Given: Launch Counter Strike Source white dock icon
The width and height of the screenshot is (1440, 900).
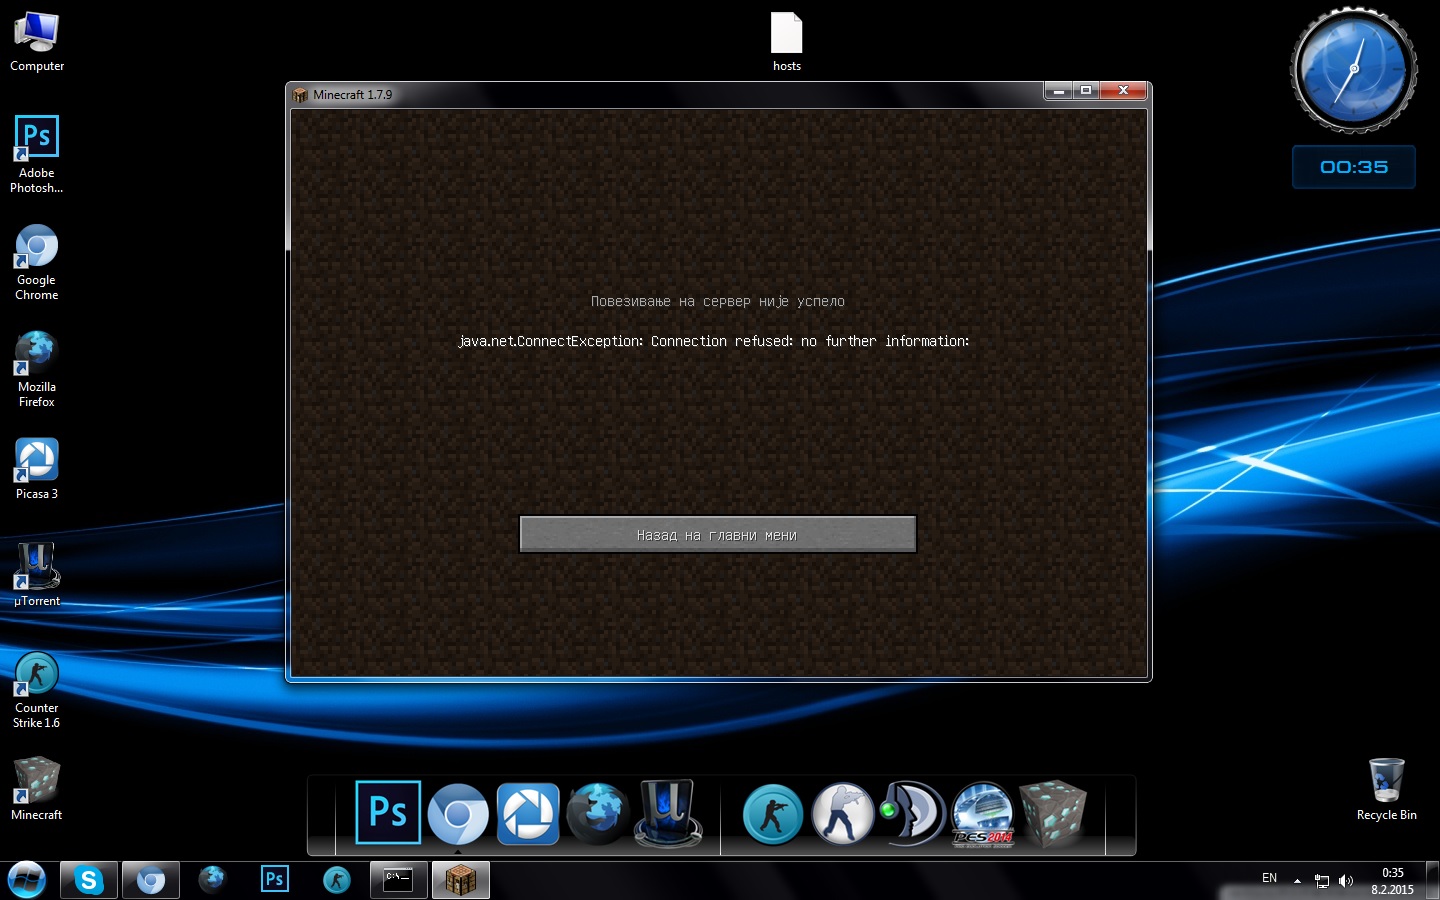Looking at the screenshot, I should pyautogui.click(x=842, y=814).
